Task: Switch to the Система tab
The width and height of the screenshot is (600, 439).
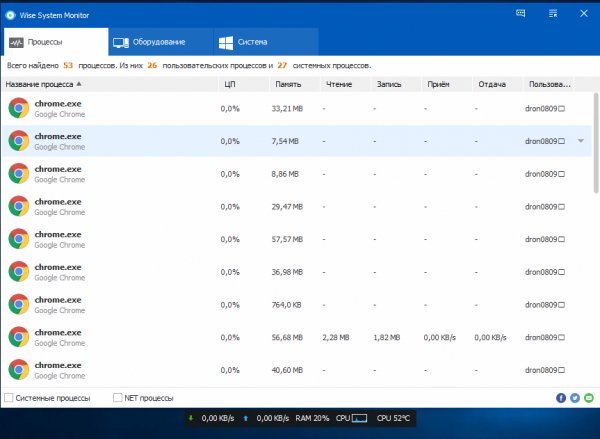Action: [266, 42]
